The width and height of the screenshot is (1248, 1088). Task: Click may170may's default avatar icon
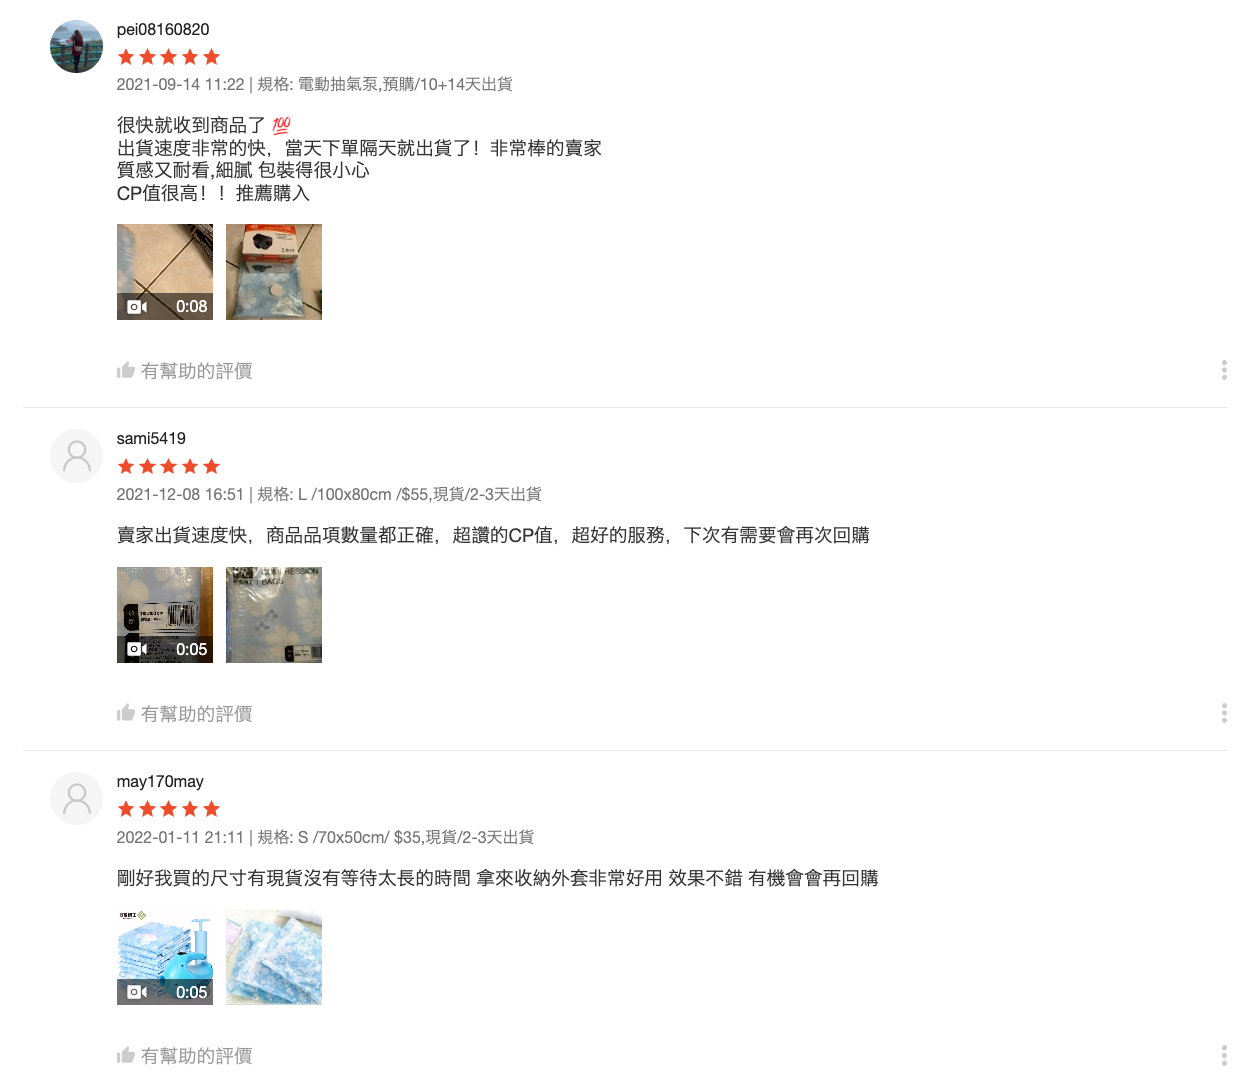point(77,799)
